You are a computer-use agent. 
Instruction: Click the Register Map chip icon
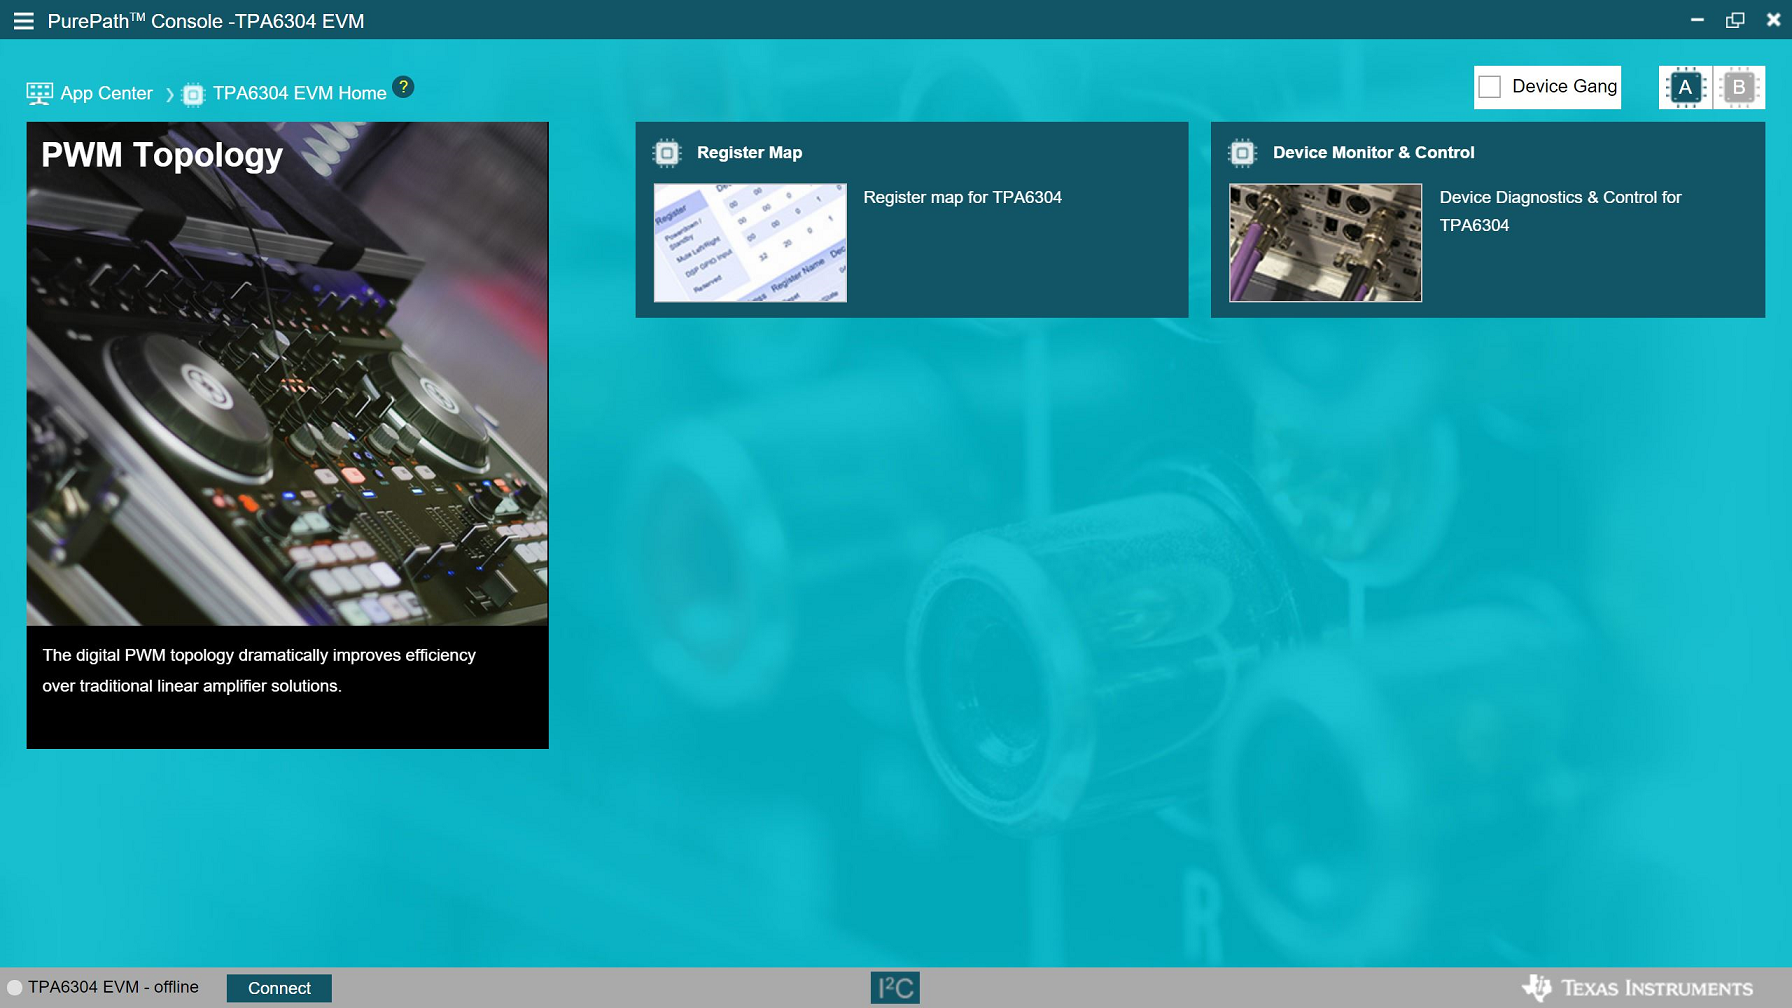(x=667, y=153)
